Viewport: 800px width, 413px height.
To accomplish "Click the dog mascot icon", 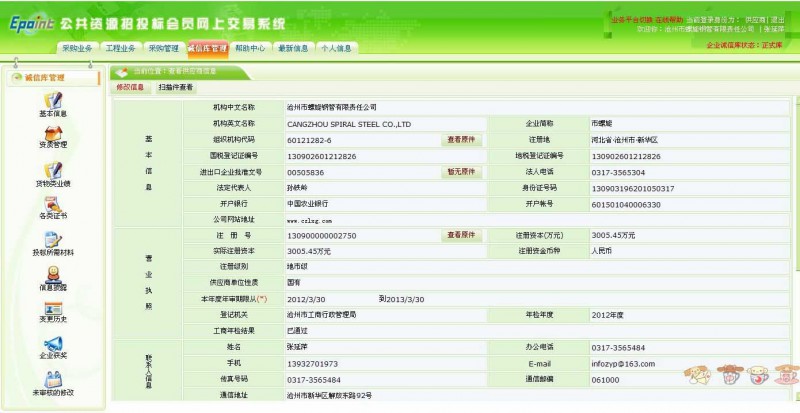I will coord(697,375).
